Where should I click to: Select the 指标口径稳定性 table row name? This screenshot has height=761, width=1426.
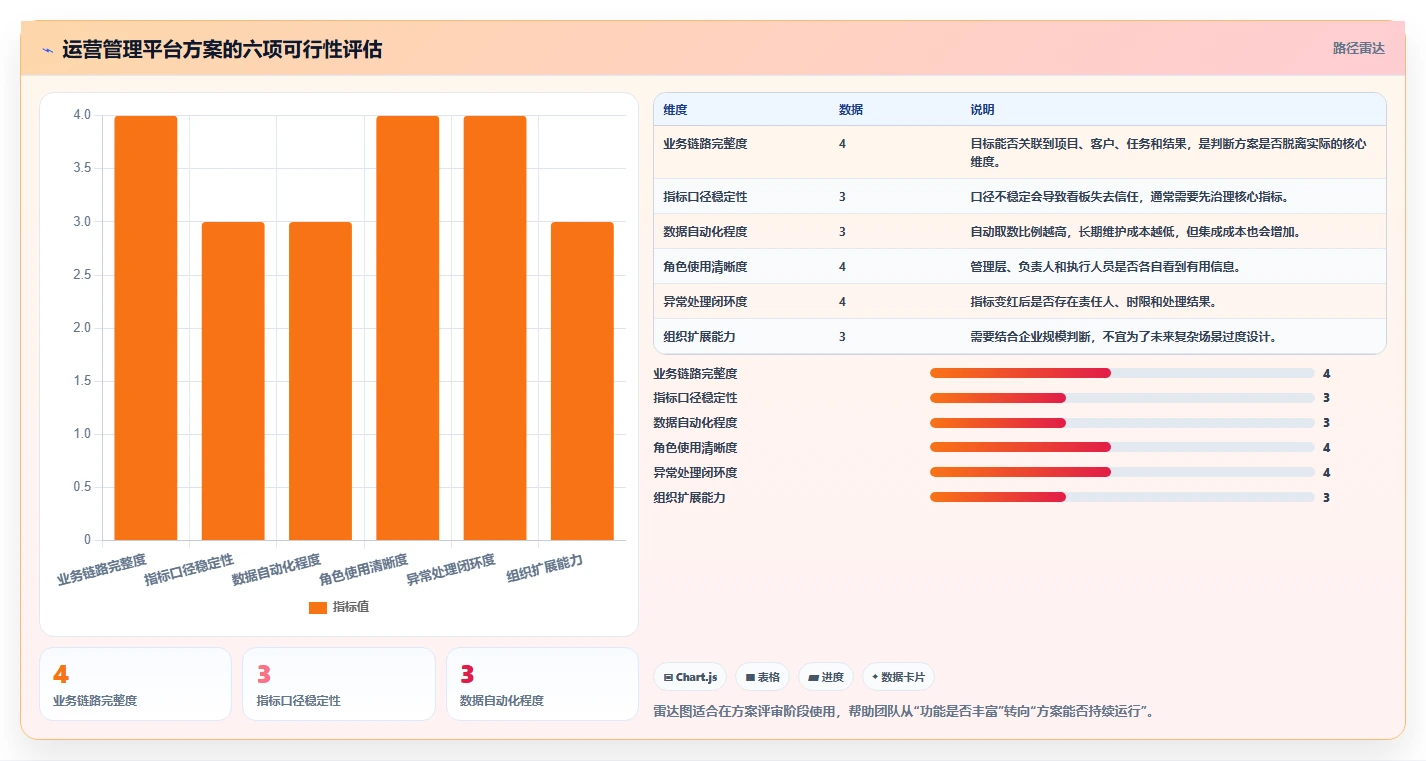[705, 197]
